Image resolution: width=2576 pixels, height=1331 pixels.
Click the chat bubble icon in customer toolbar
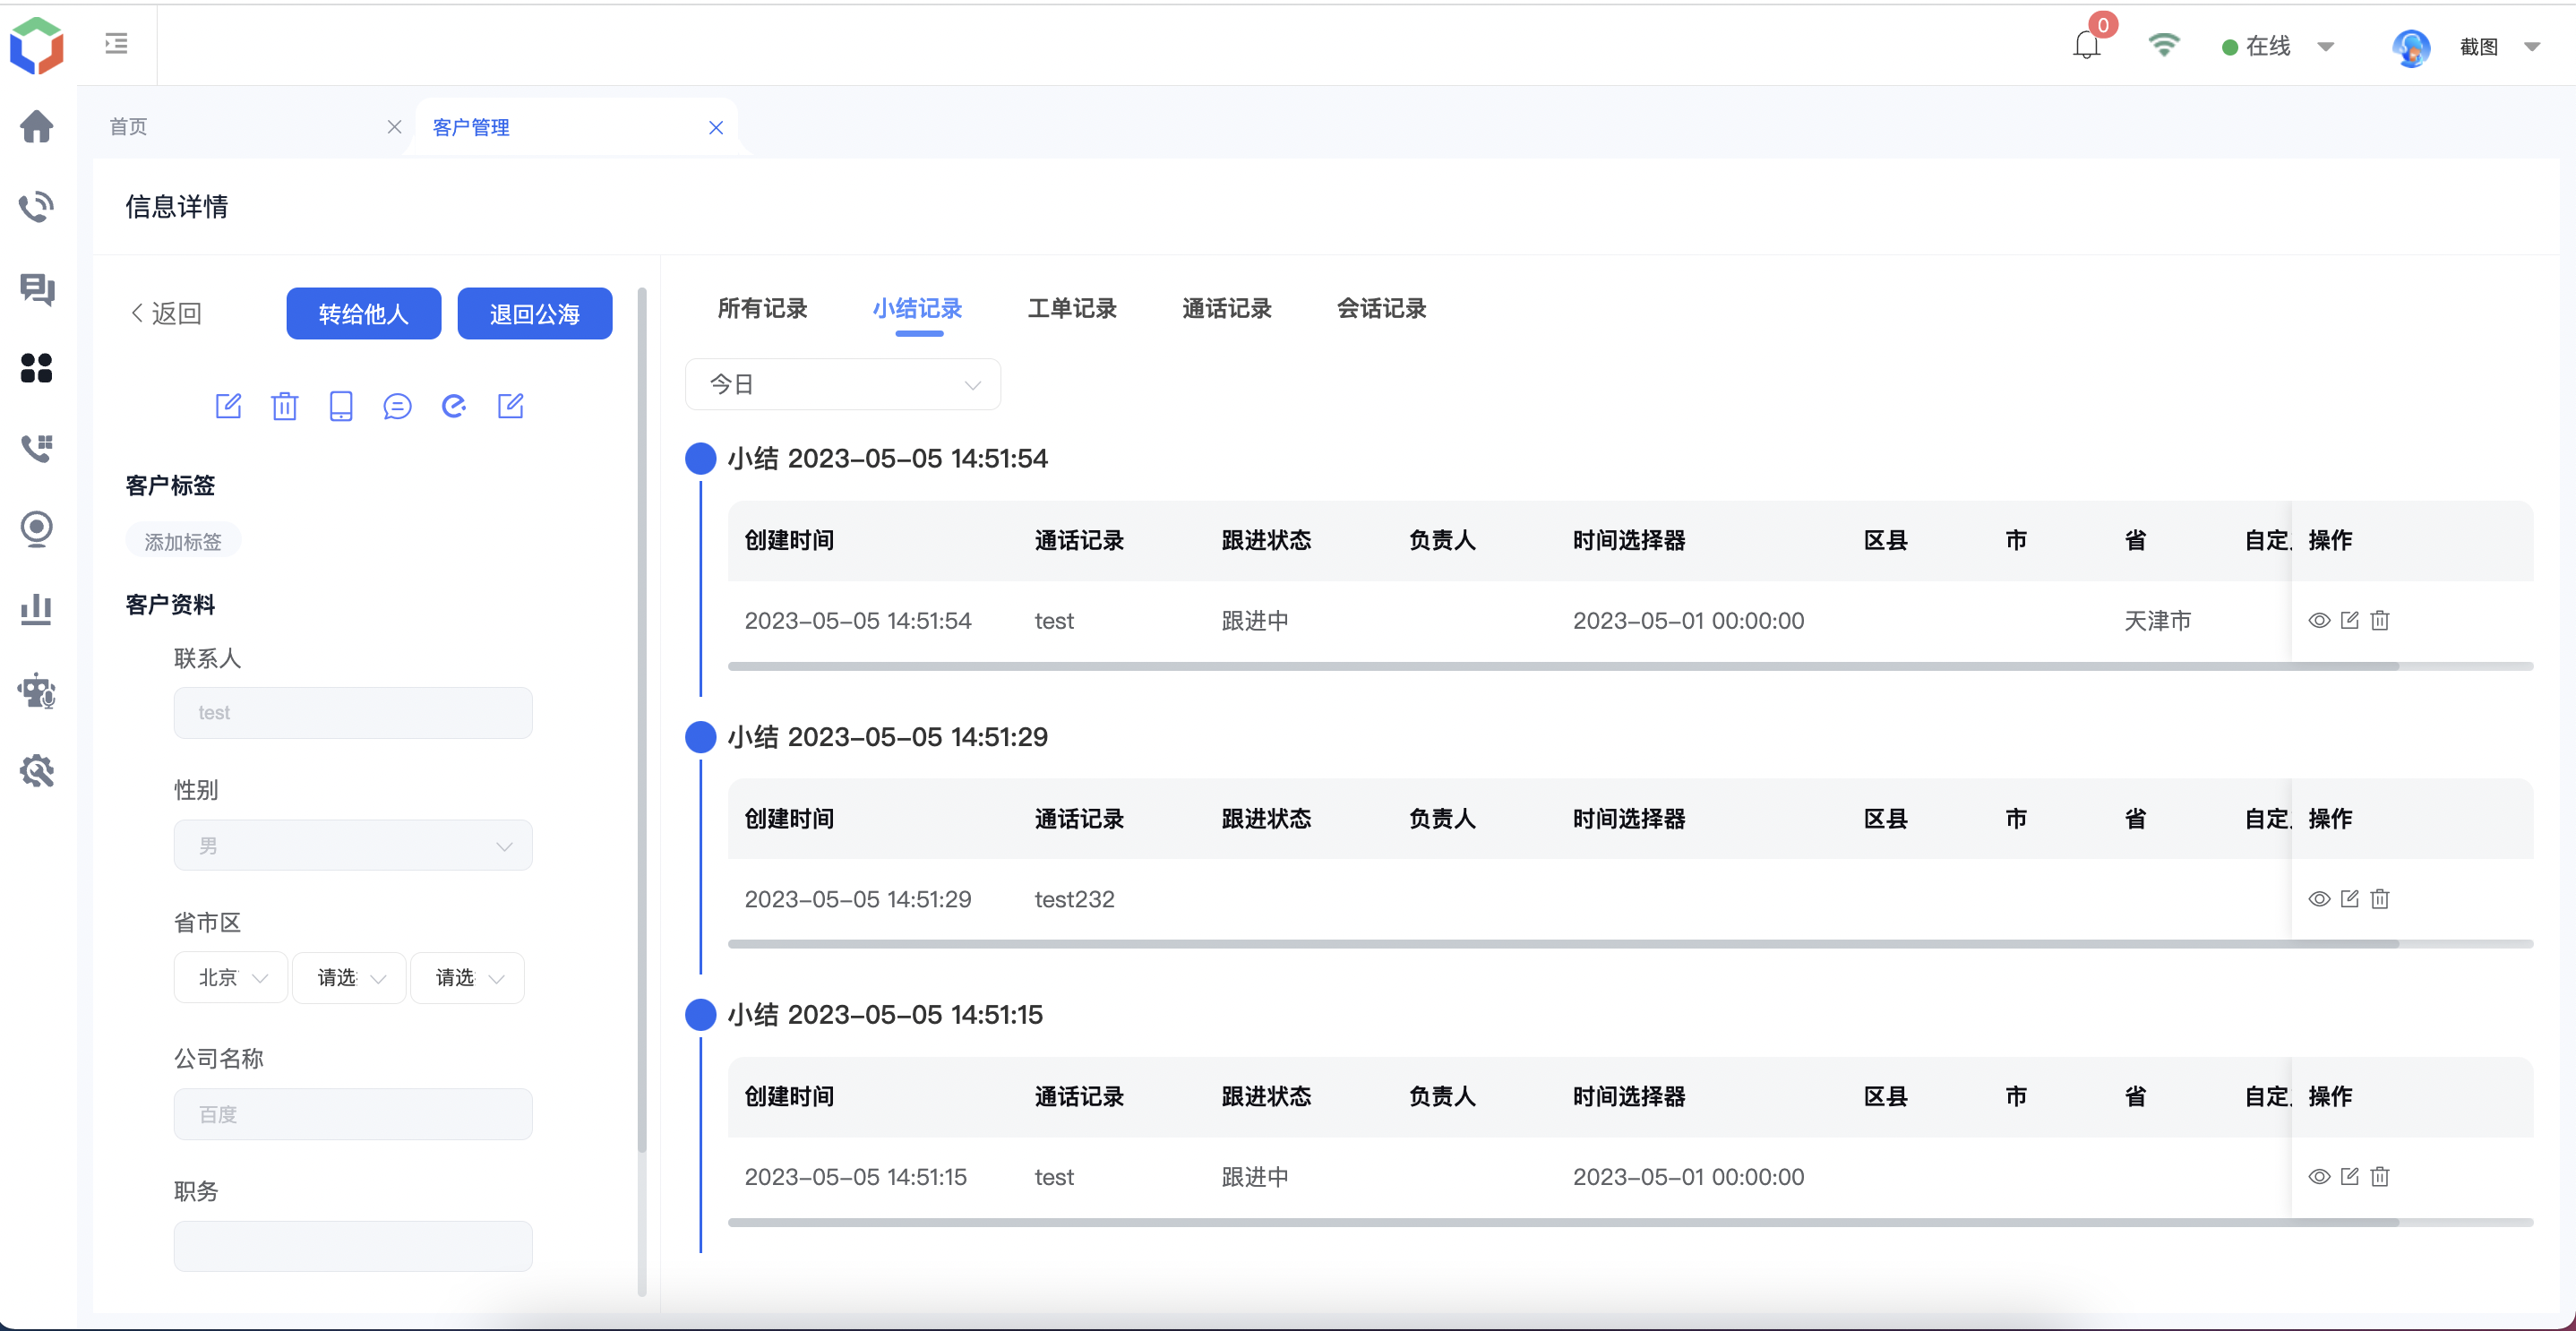point(397,406)
